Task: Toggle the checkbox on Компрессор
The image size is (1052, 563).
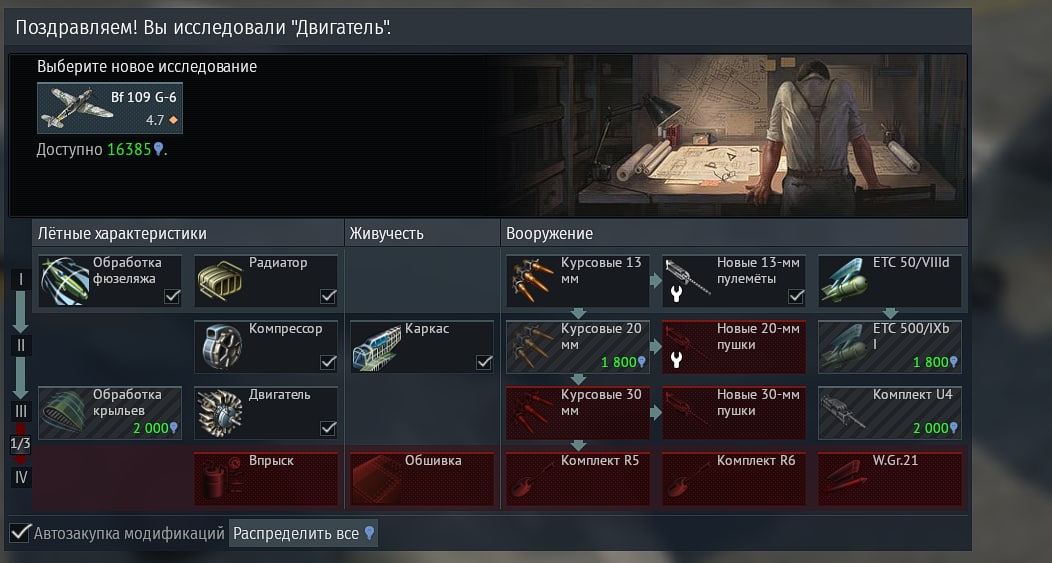Action: coord(328,362)
